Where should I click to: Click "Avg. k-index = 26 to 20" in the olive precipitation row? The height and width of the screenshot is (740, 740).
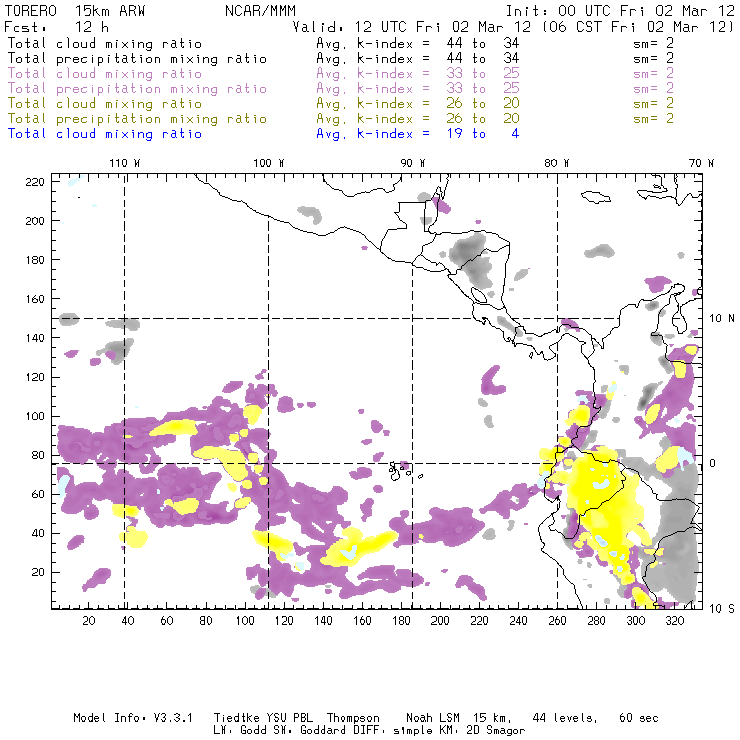tap(418, 119)
